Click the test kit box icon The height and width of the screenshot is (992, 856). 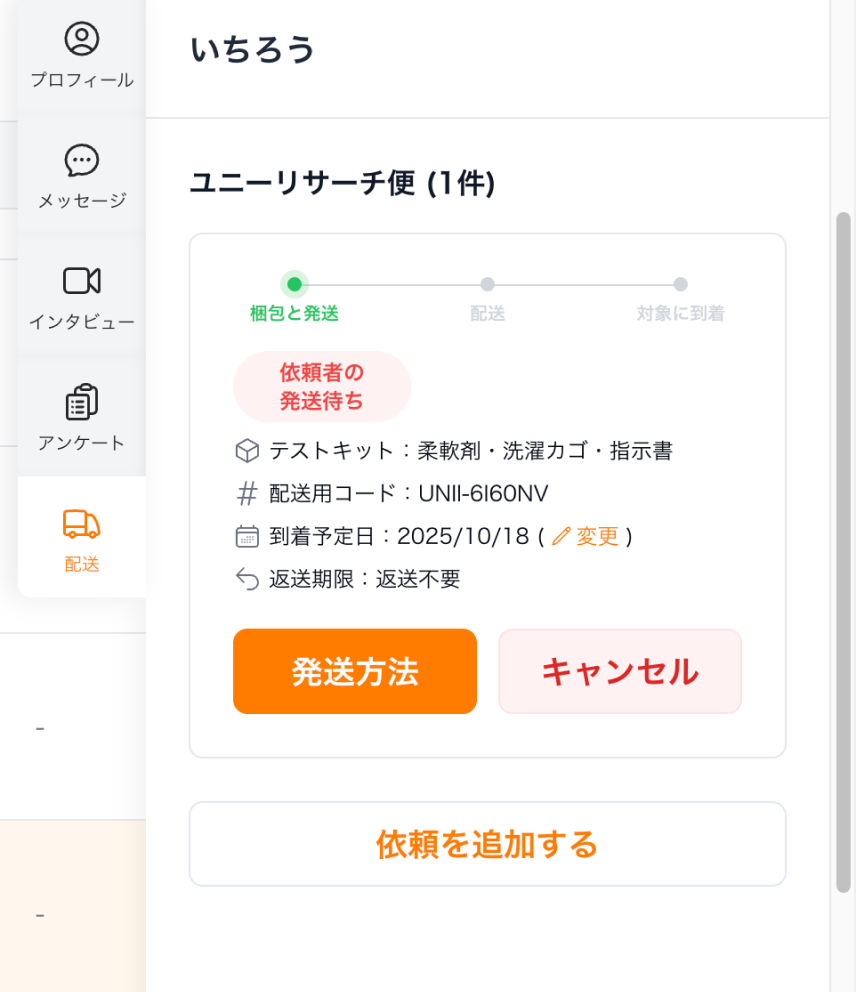click(247, 451)
